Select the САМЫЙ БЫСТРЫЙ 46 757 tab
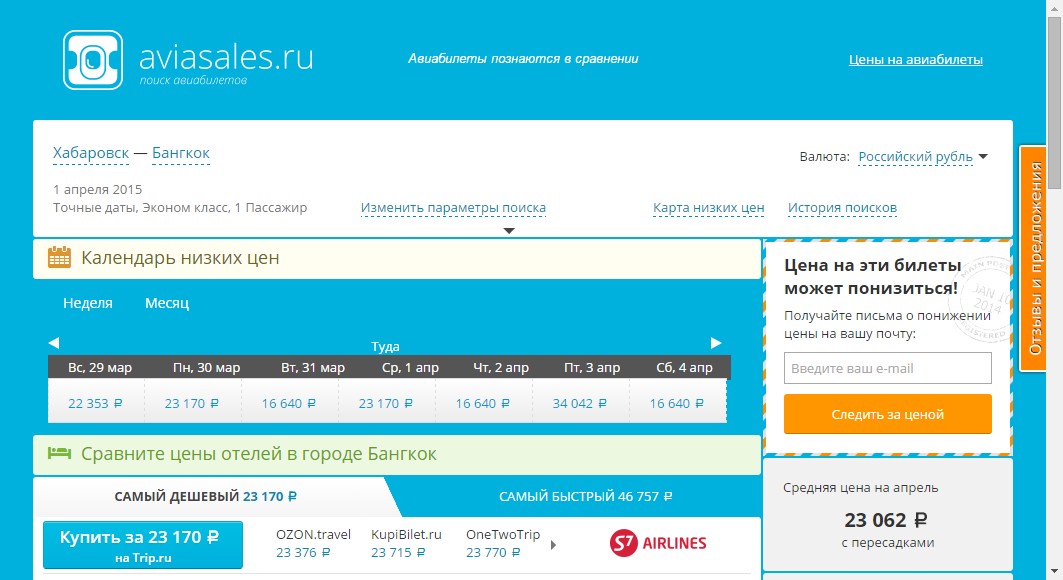Image resolution: width=1063 pixels, height=580 pixels. (586, 497)
